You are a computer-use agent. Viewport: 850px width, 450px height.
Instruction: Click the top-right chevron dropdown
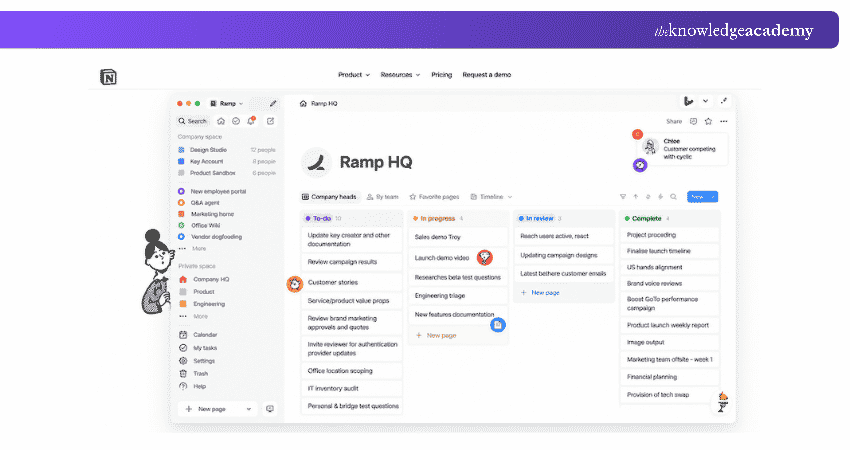point(705,101)
